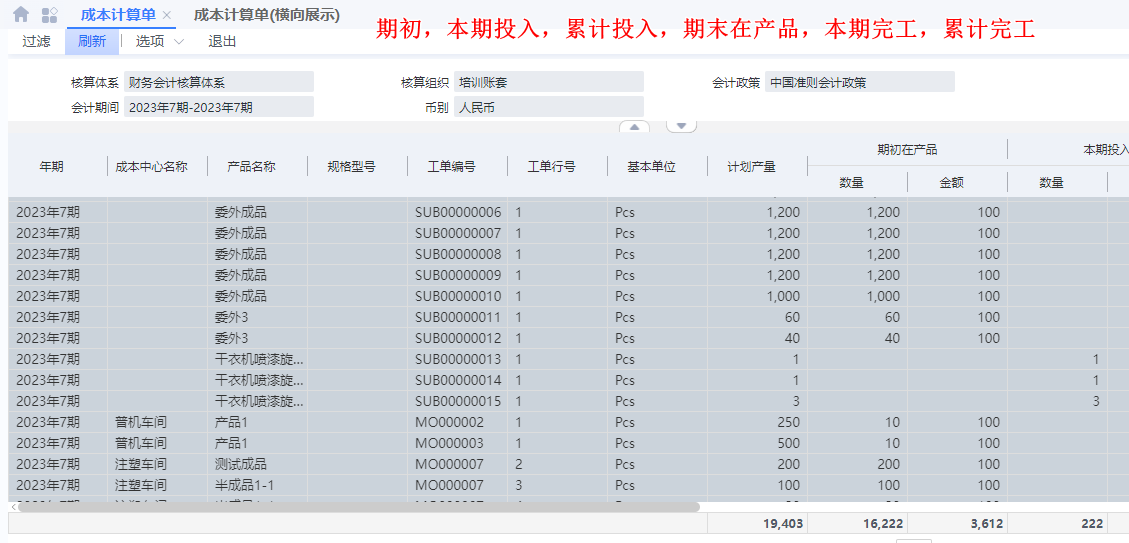Click the horizontal scrollbar thumb
This screenshot has width=1129, height=543.
click(x=360, y=507)
